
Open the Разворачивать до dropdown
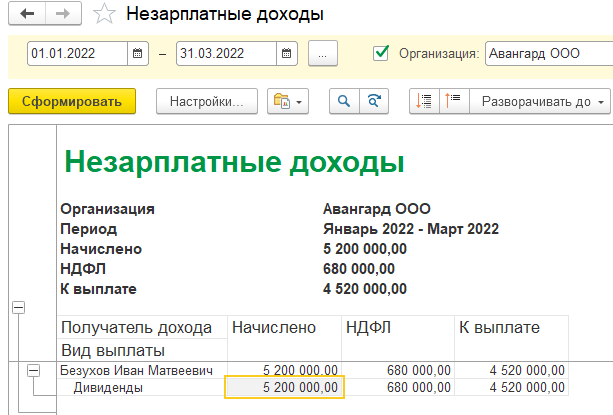pyautogui.click(x=541, y=101)
